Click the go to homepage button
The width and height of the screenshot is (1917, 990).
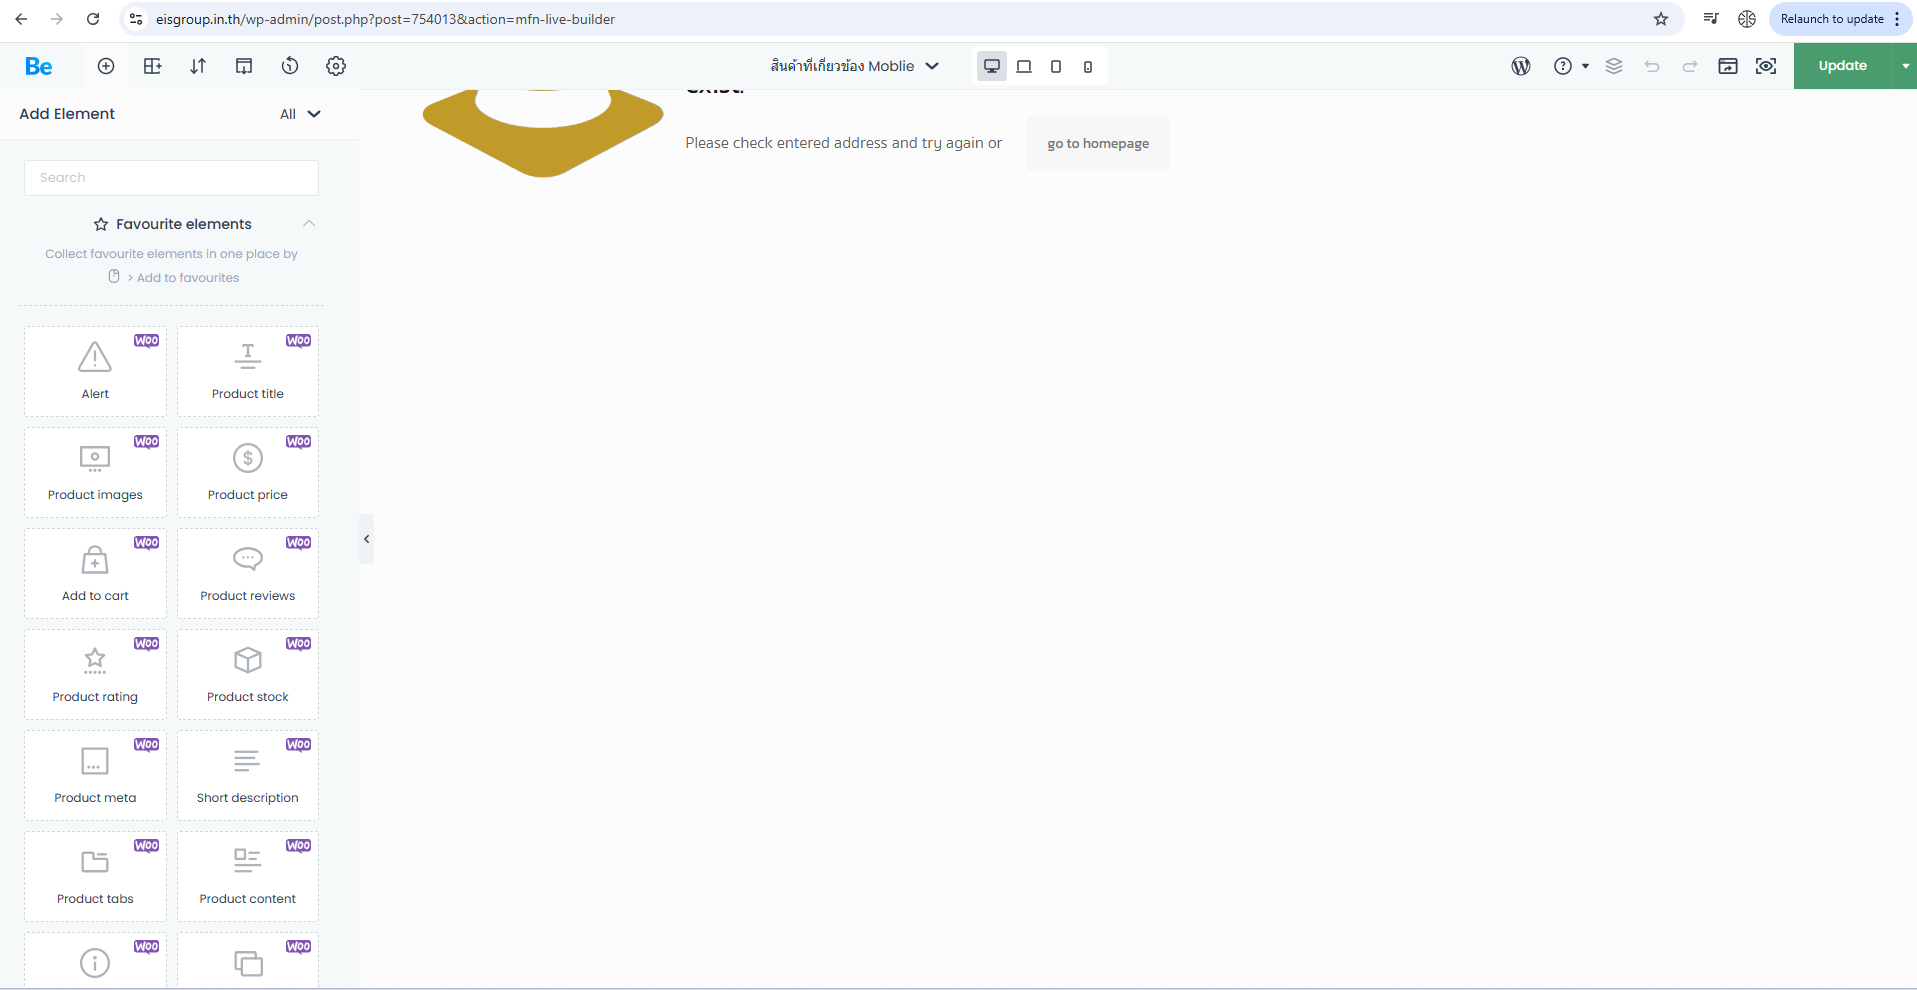[x=1097, y=144]
